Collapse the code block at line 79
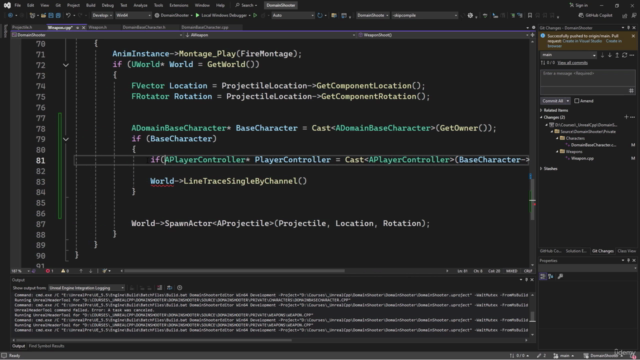The image size is (640, 360). coord(66,139)
